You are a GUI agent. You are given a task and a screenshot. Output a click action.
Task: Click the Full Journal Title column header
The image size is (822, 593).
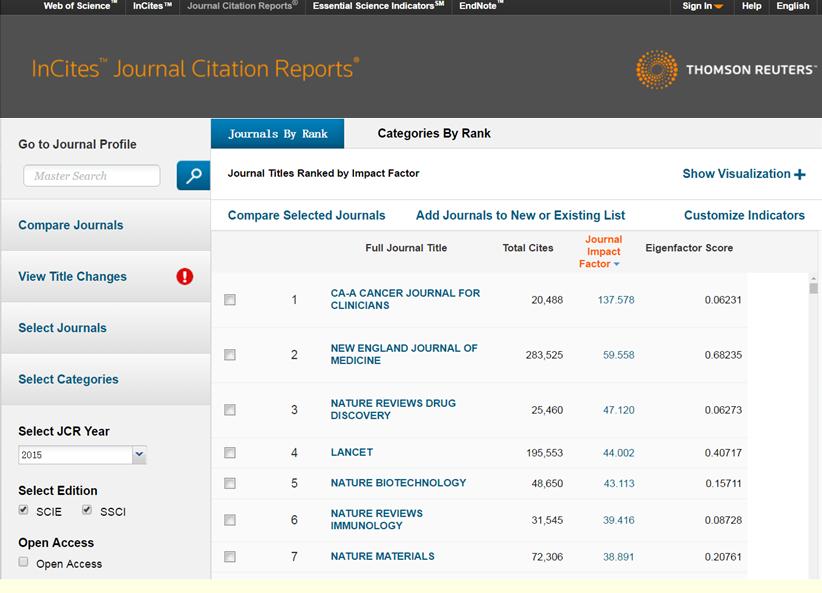[406, 248]
